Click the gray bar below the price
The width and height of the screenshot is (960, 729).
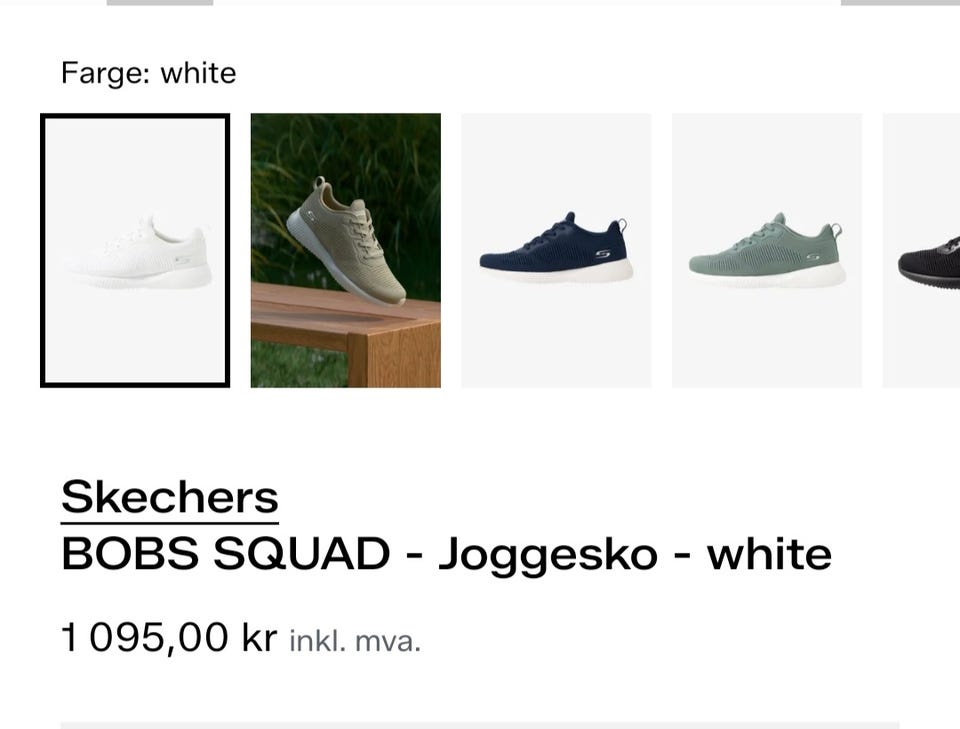(480, 726)
